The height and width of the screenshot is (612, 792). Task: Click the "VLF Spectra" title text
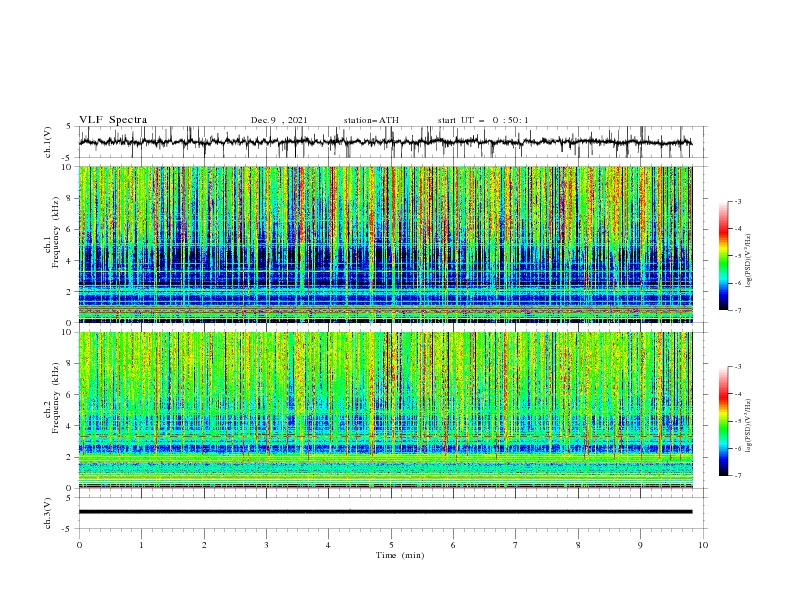pos(113,120)
